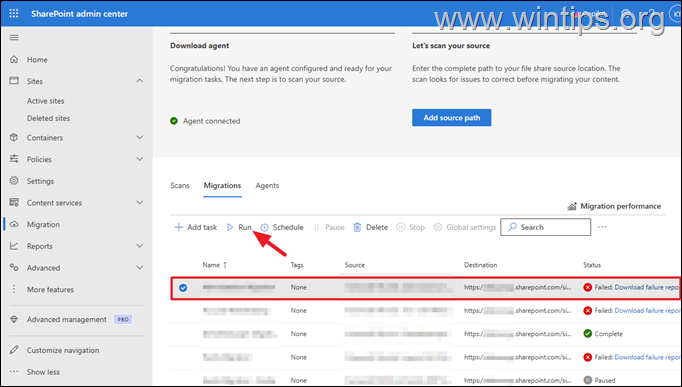Viewport: 682px width, 387px height.
Task: Open Download failure report in fourth row
Action: pyautogui.click(x=647, y=357)
